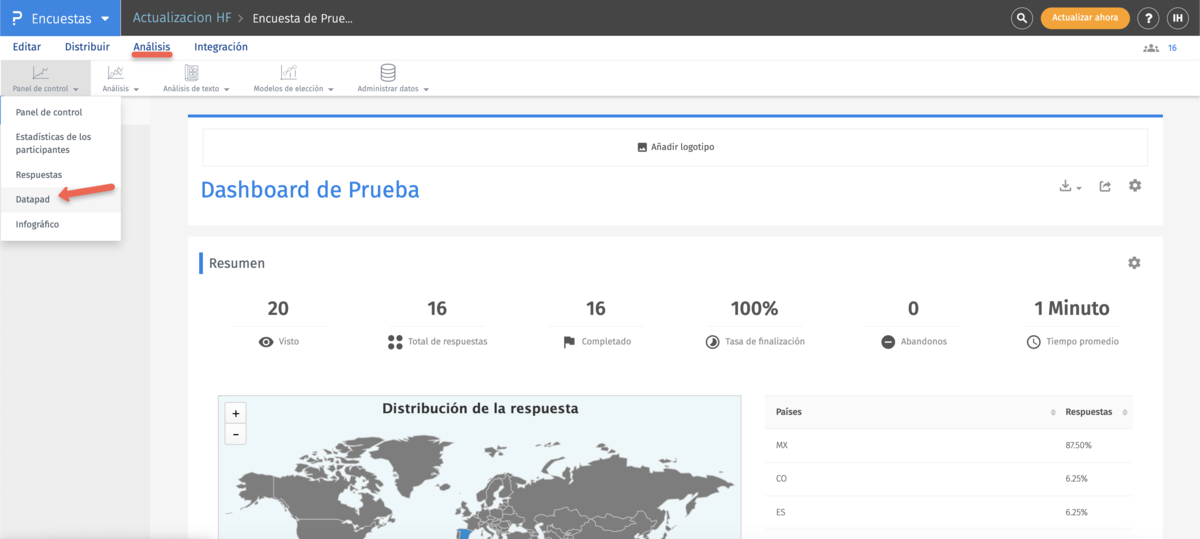Open Resumen section settings gear
This screenshot has width=1200, height=539.
[x=1134, y=263]
